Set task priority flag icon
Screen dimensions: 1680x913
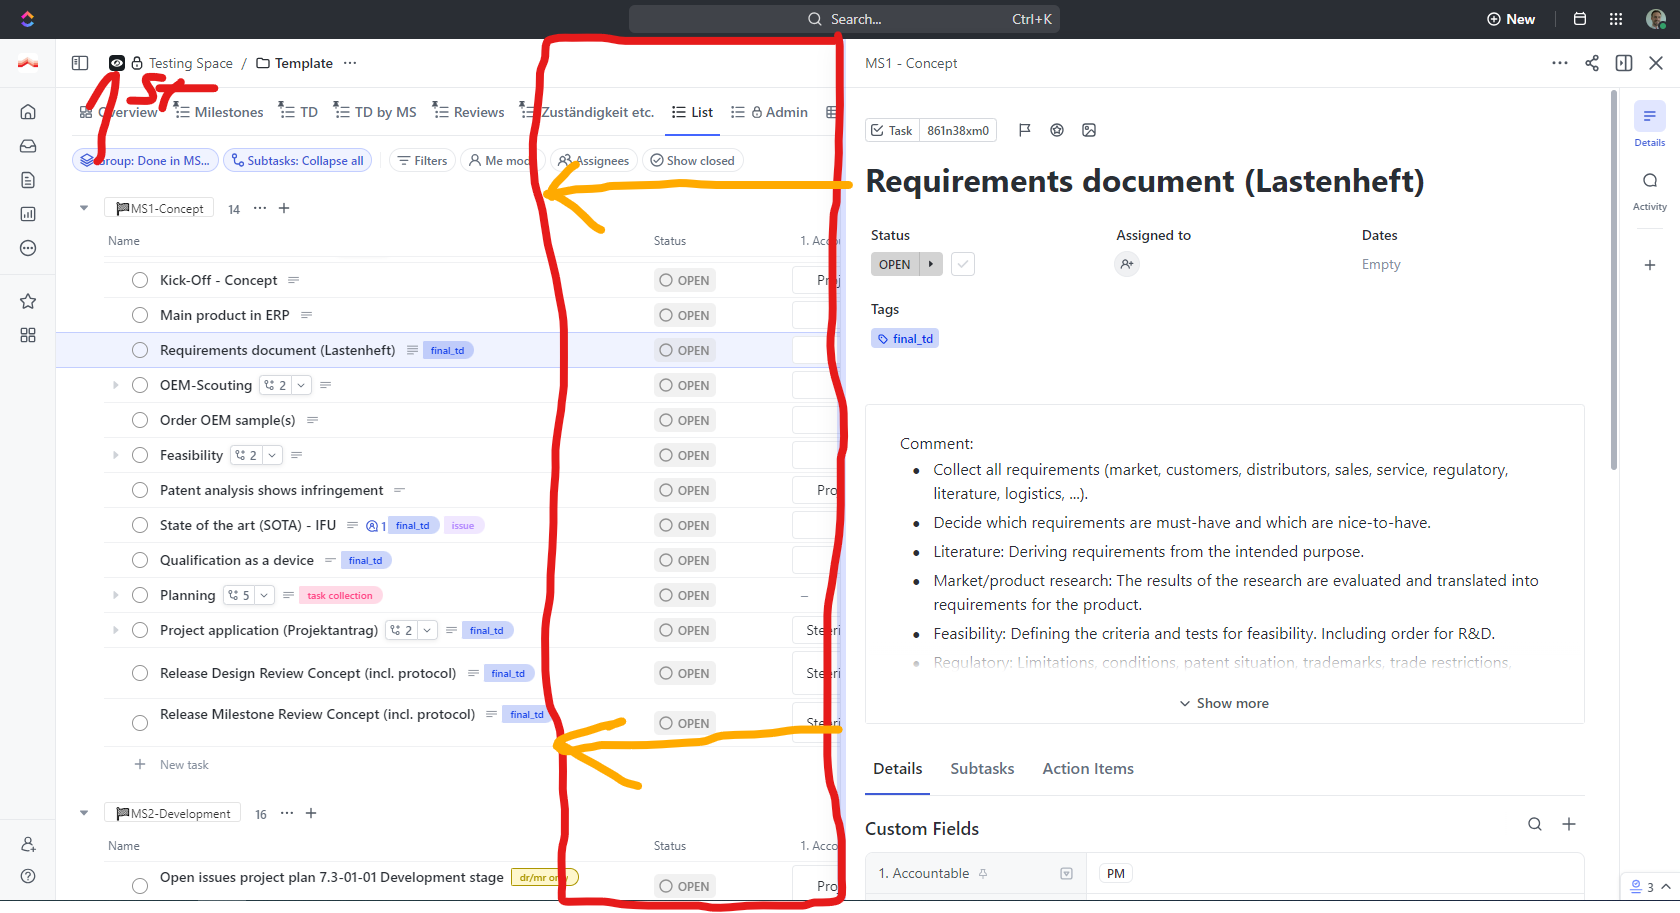(1025, 130)
